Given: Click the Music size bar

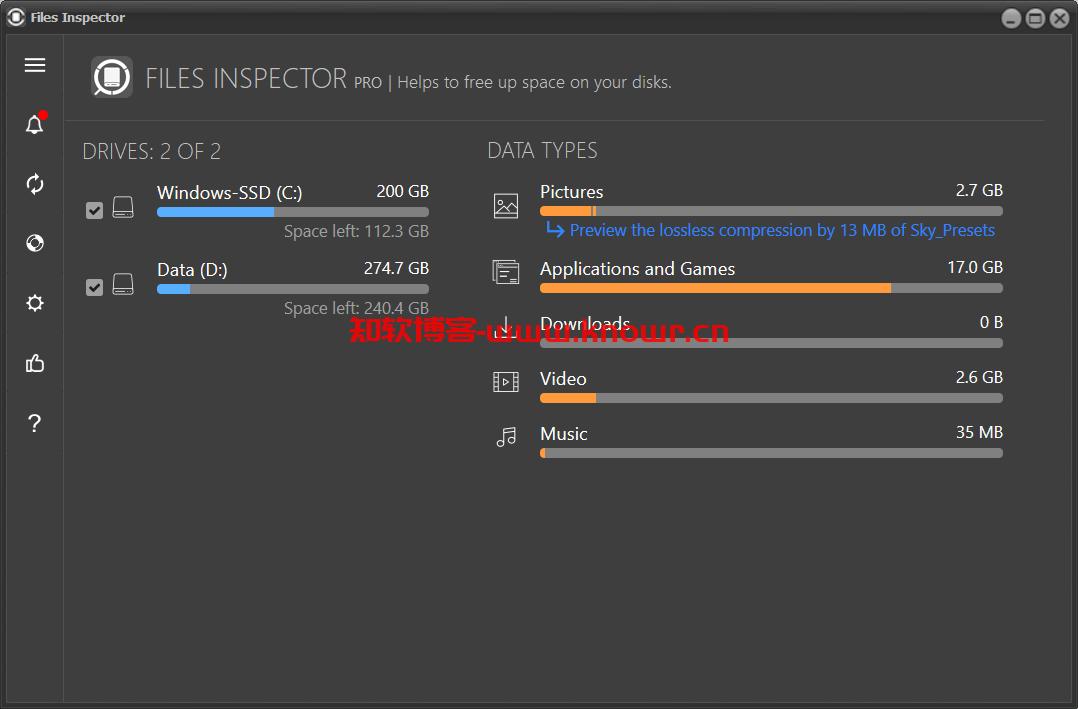Looking at the screenshot, I should coord(771,453).
